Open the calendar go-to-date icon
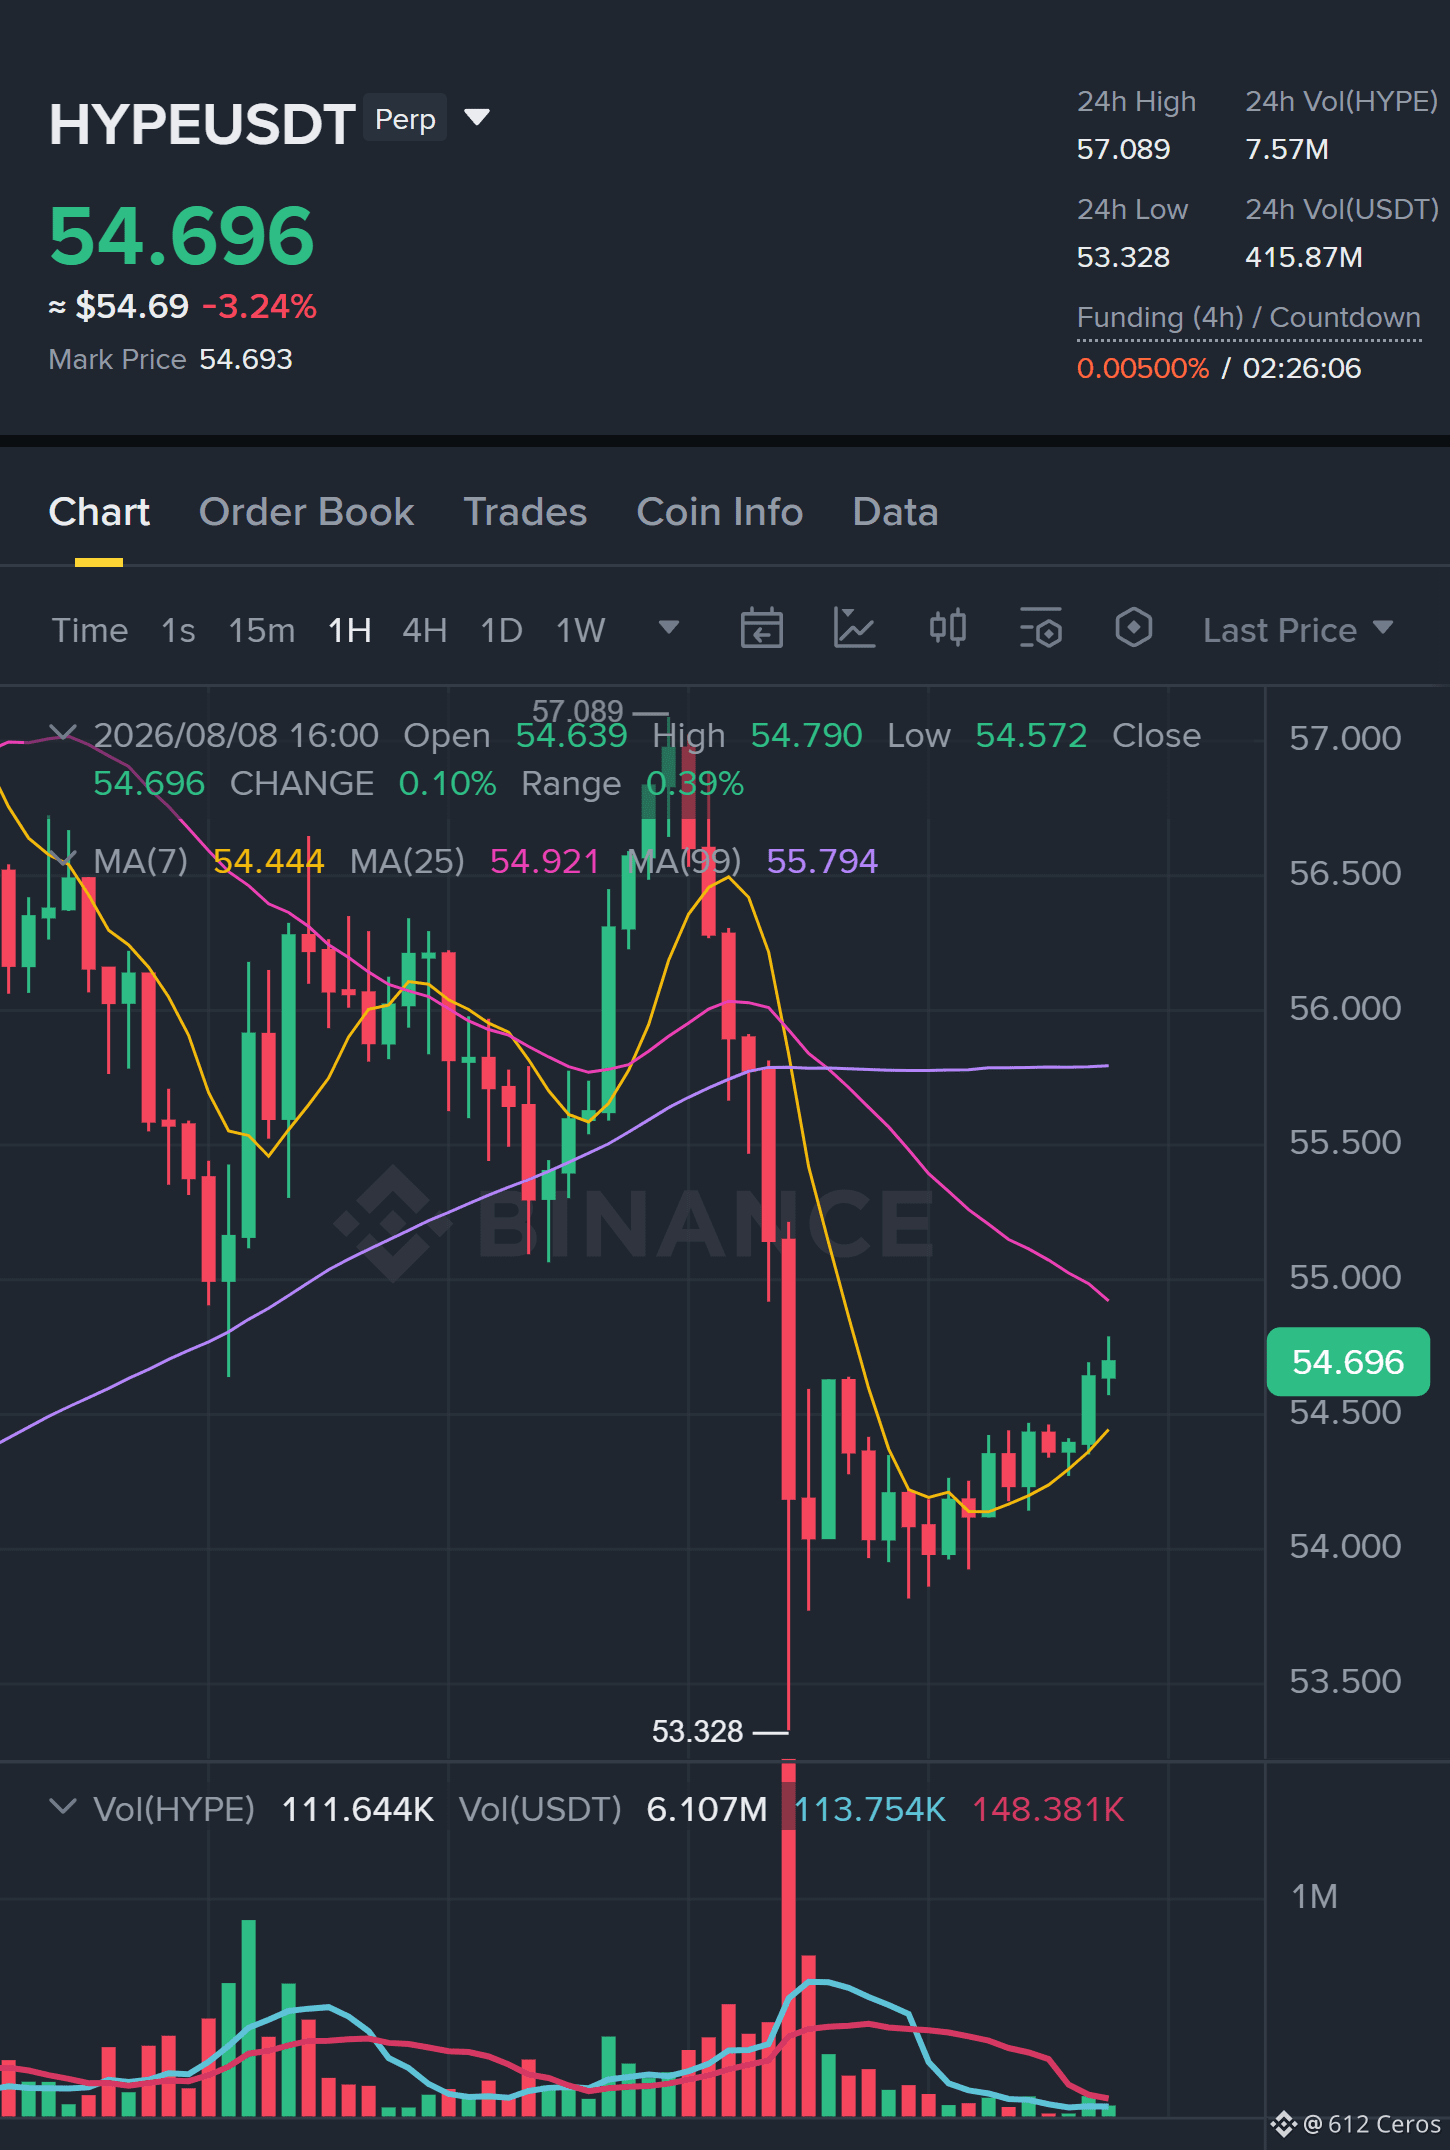This screenshot has height=2150, width=1450. click(761, 629)
